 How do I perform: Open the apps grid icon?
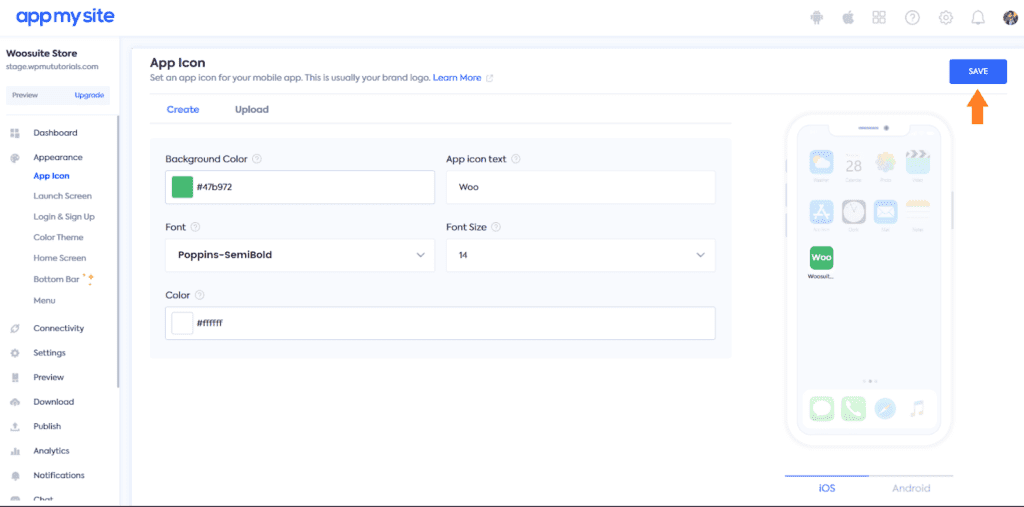pyautogui.click(x=879, y=18)
